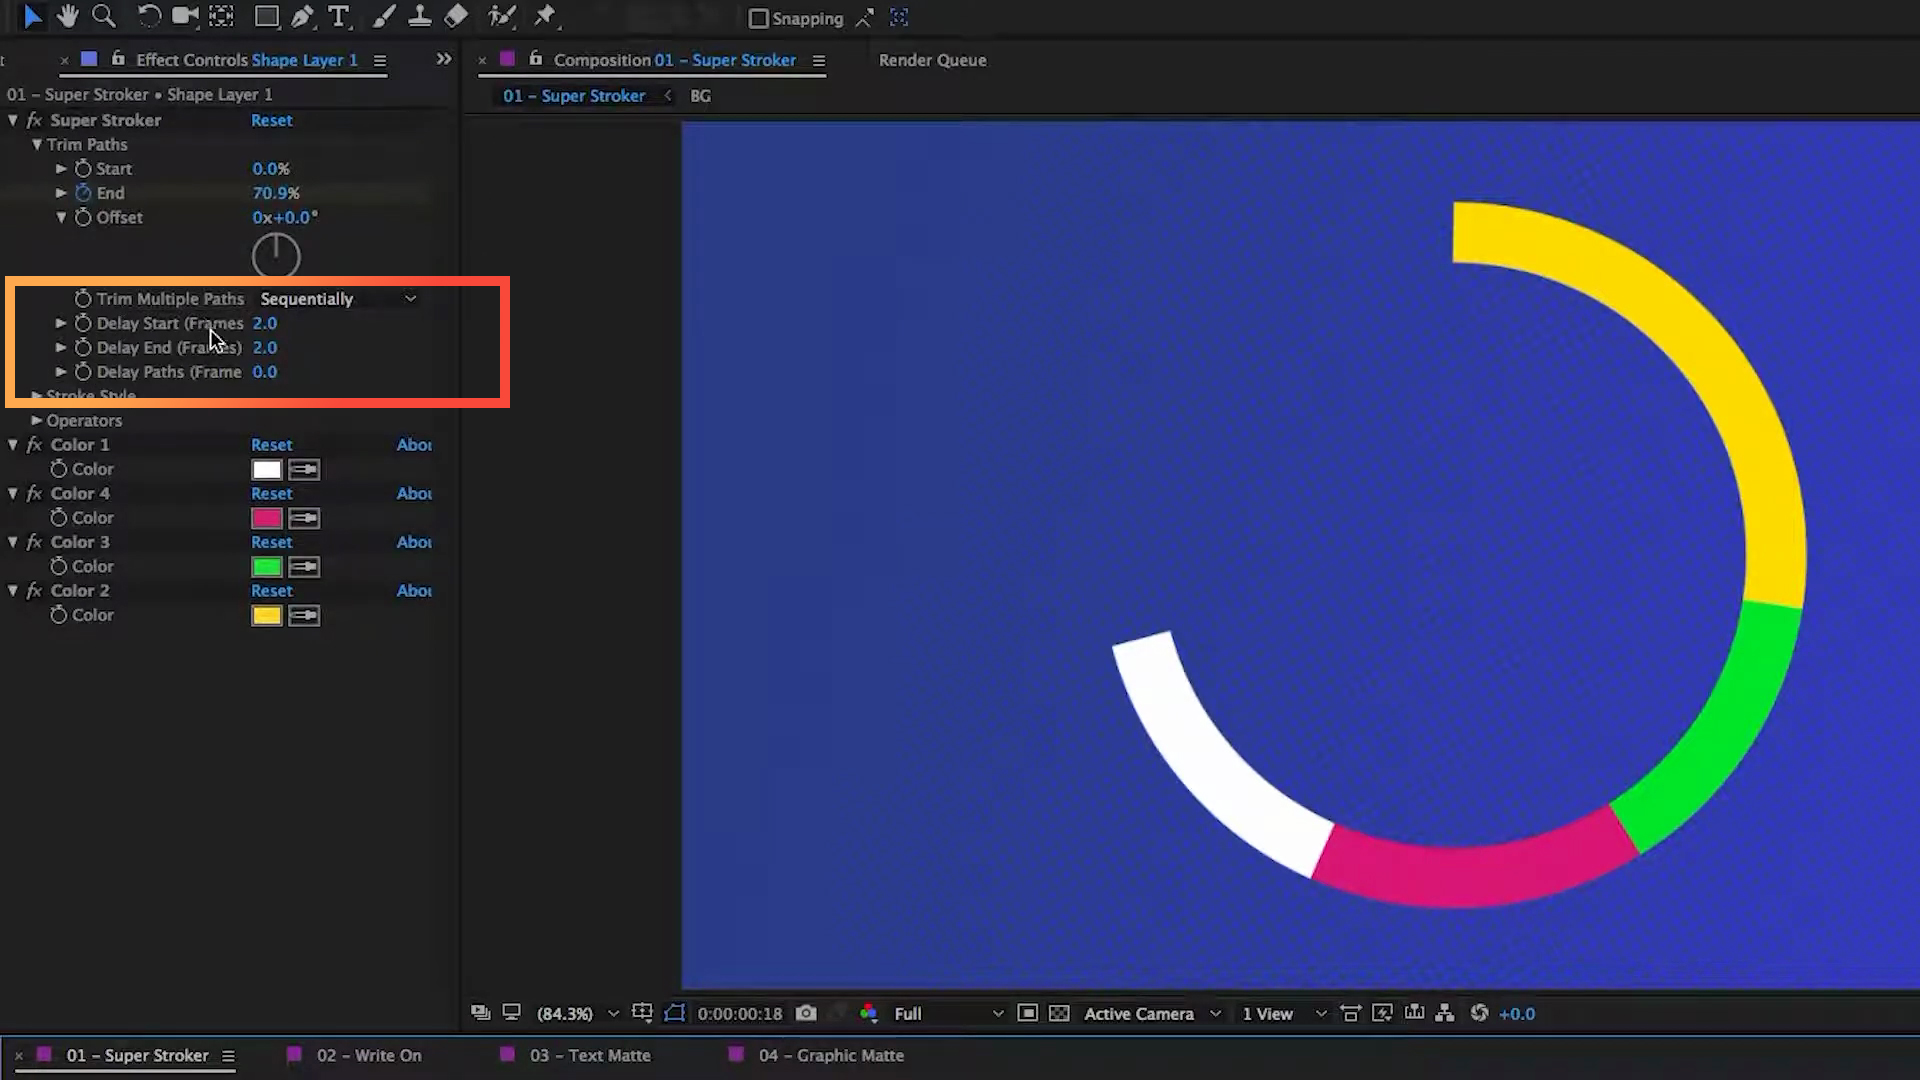The image size is (1920, 1080).
Task: Open the Timeline button in viewer footer
Action: tap(1414, 1013)
